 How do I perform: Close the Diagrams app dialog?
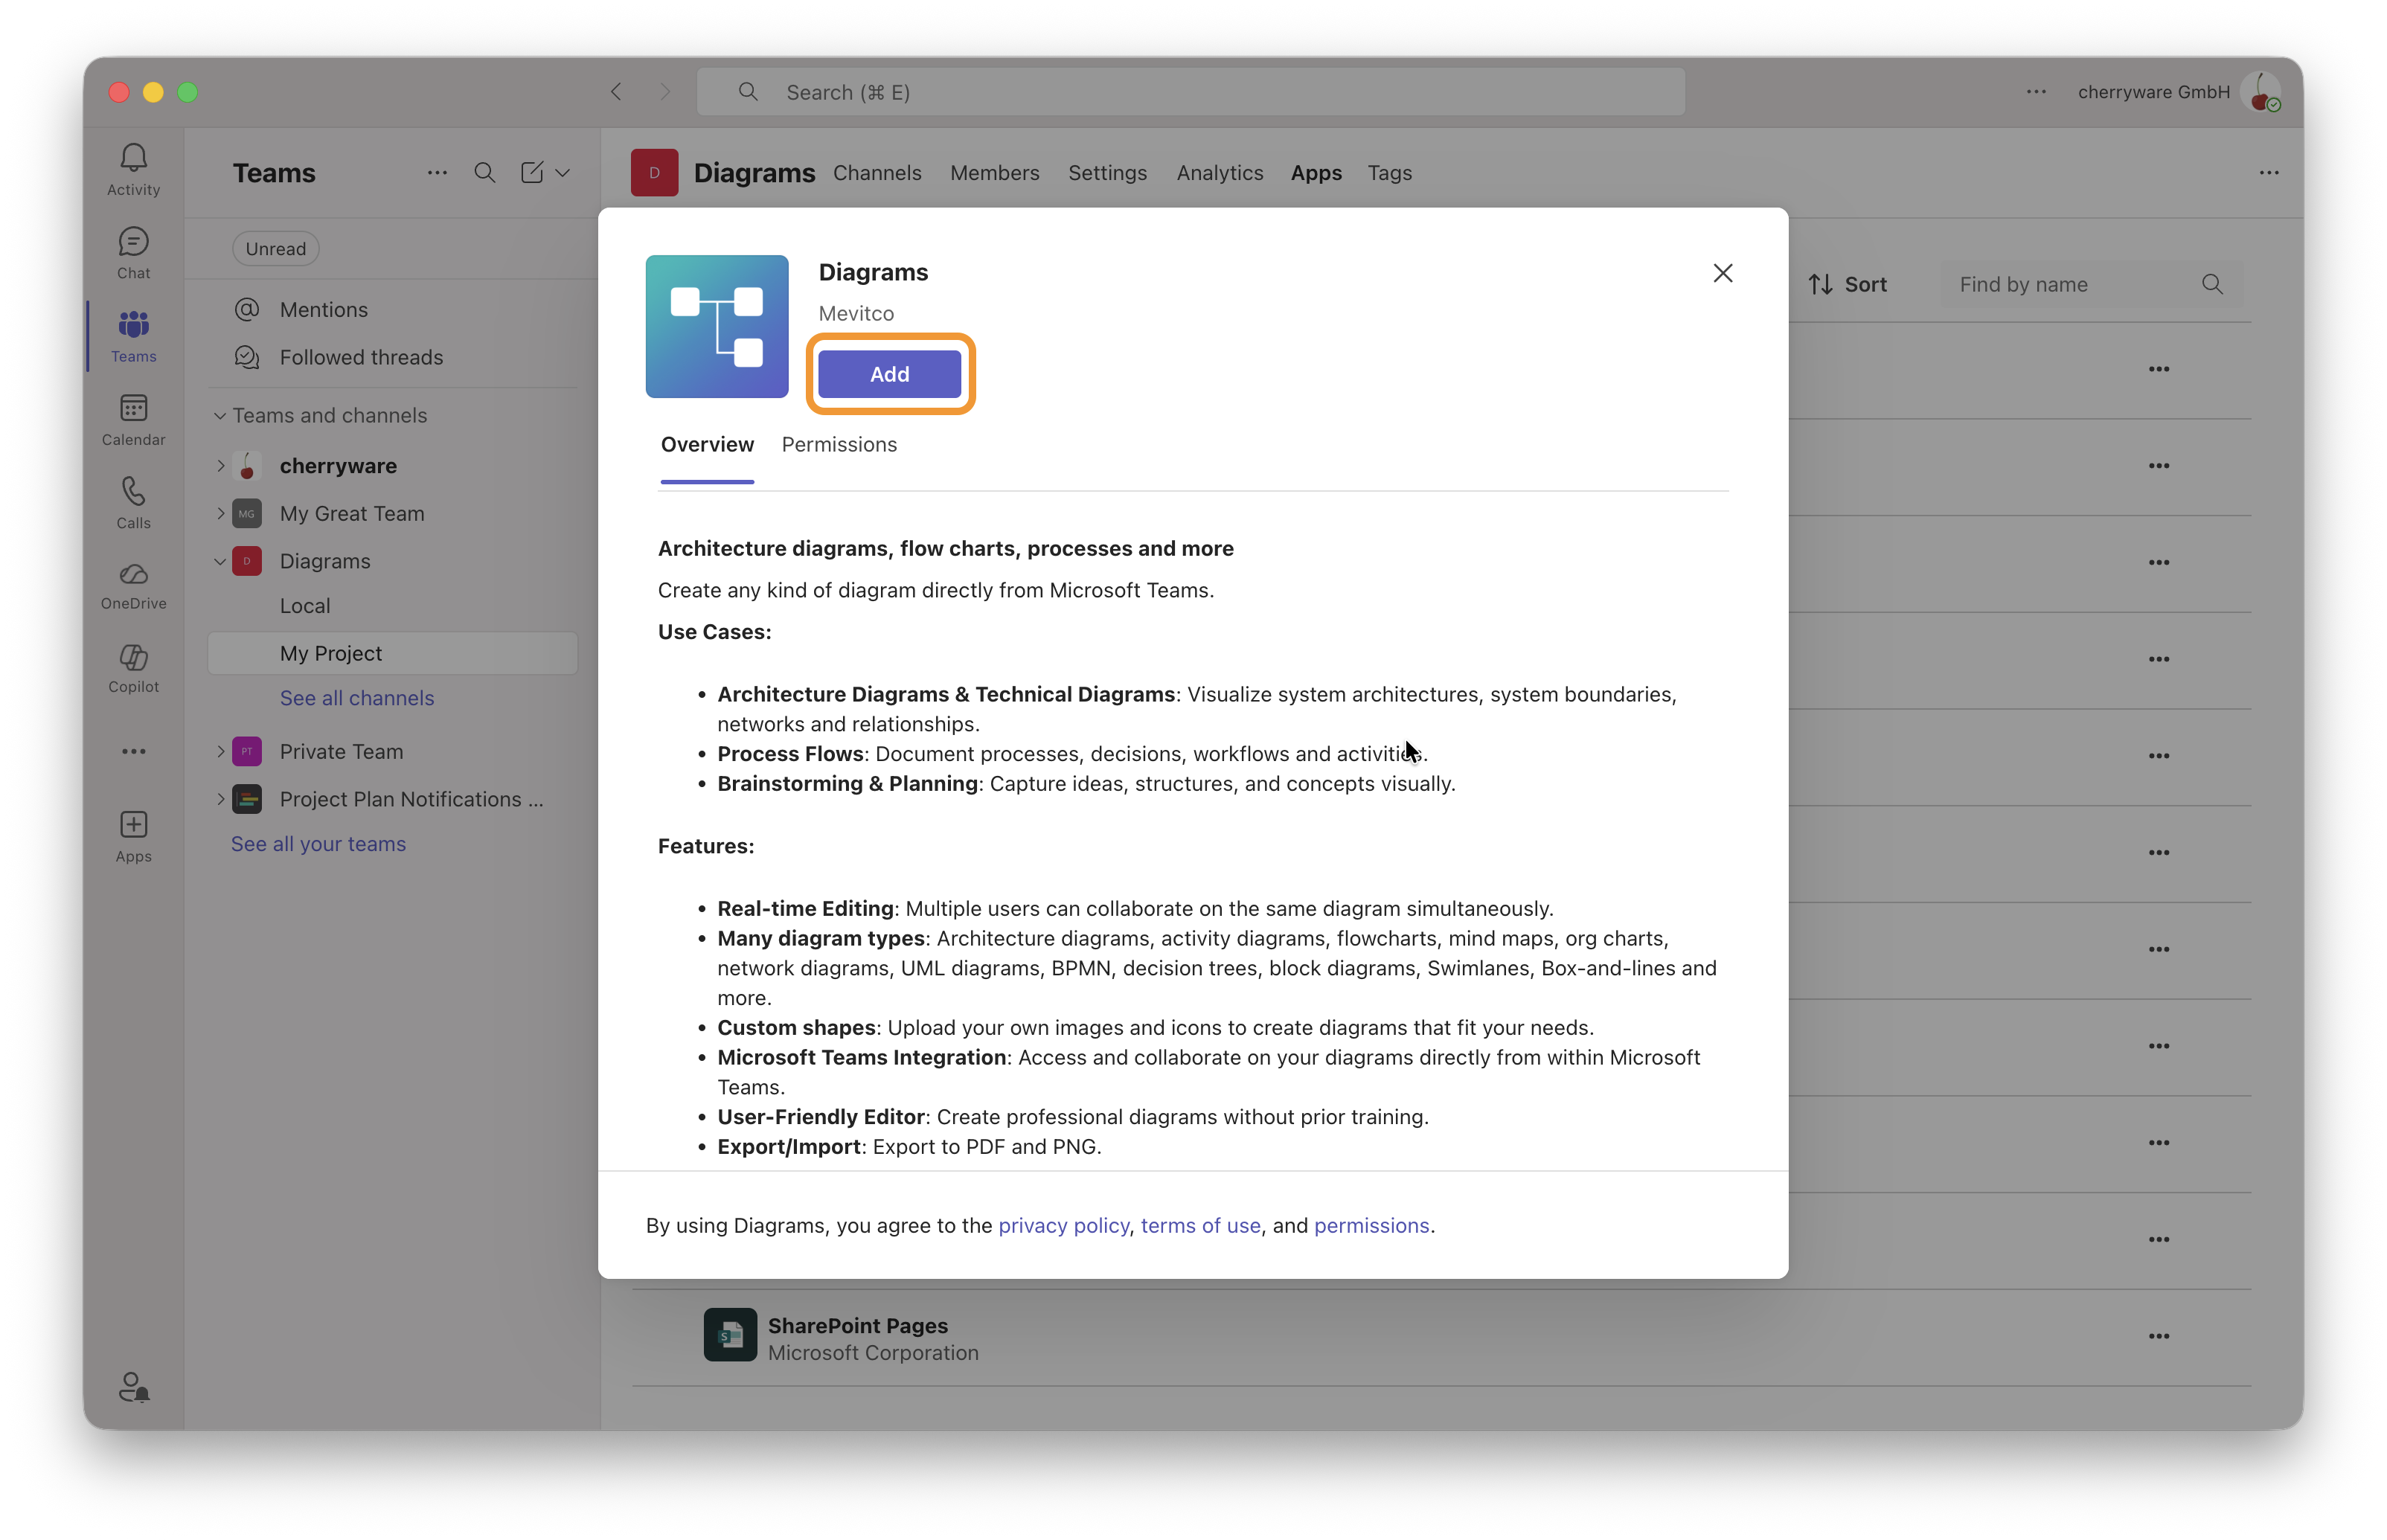[x=1722, y=273]
